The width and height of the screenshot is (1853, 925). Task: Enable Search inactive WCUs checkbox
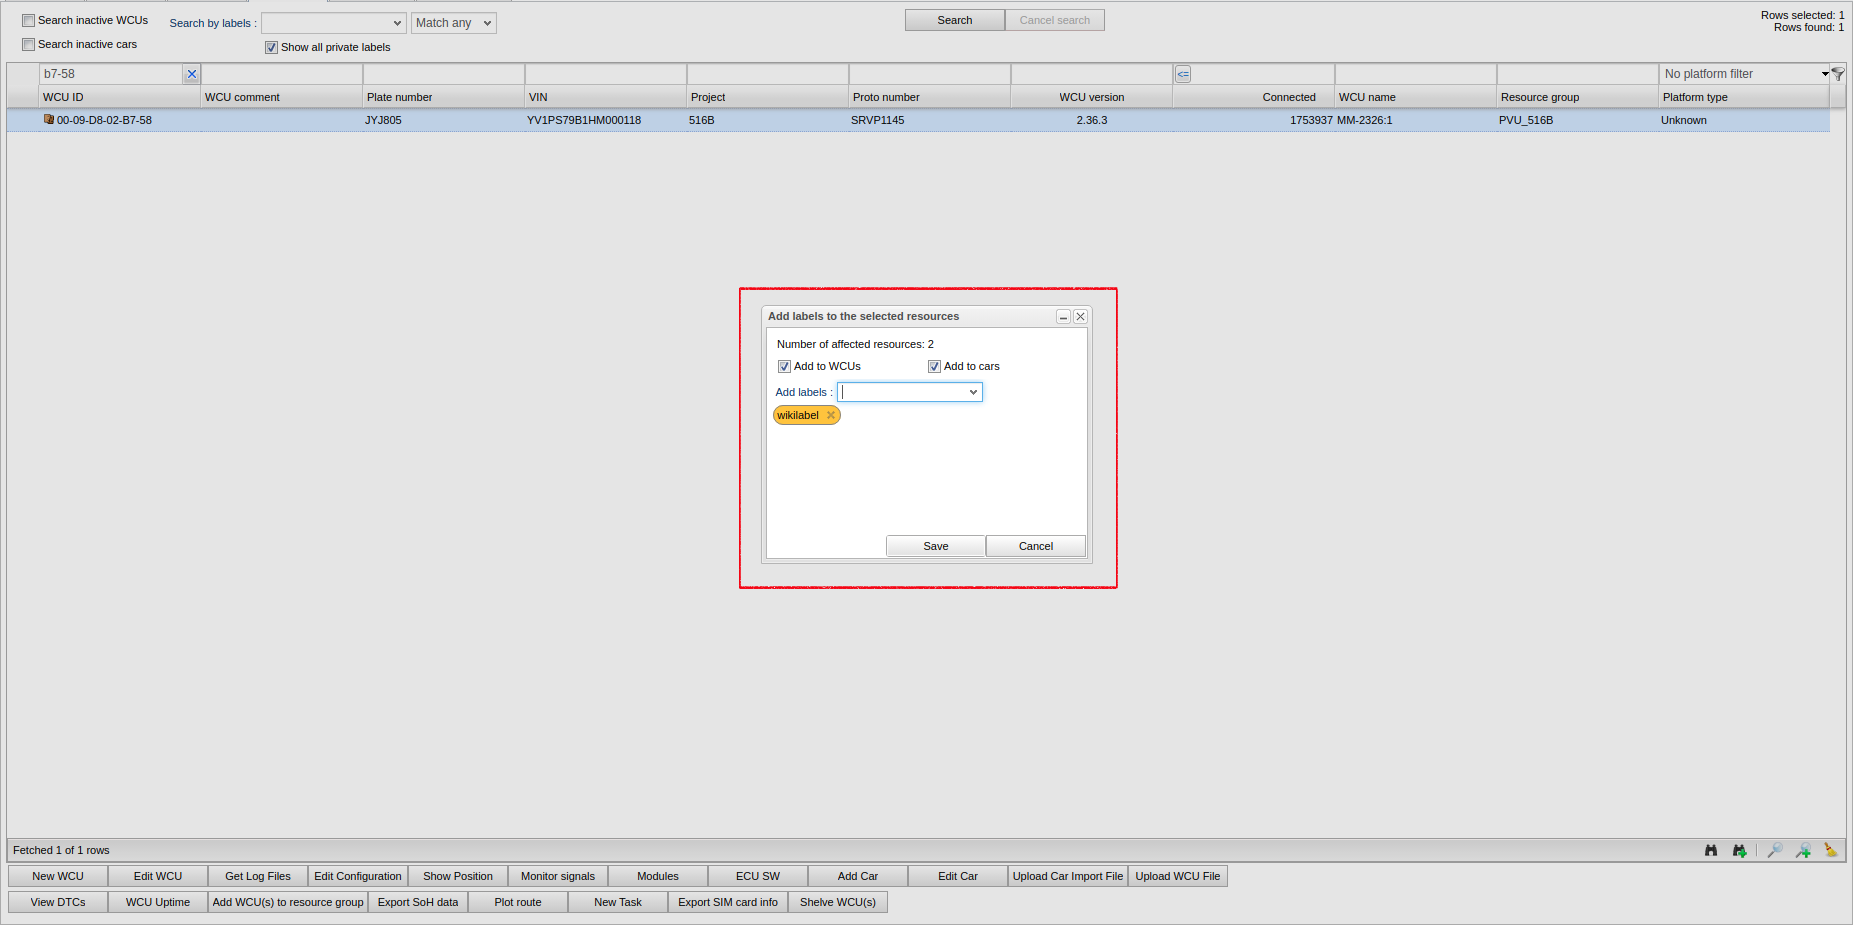[29, 20]
